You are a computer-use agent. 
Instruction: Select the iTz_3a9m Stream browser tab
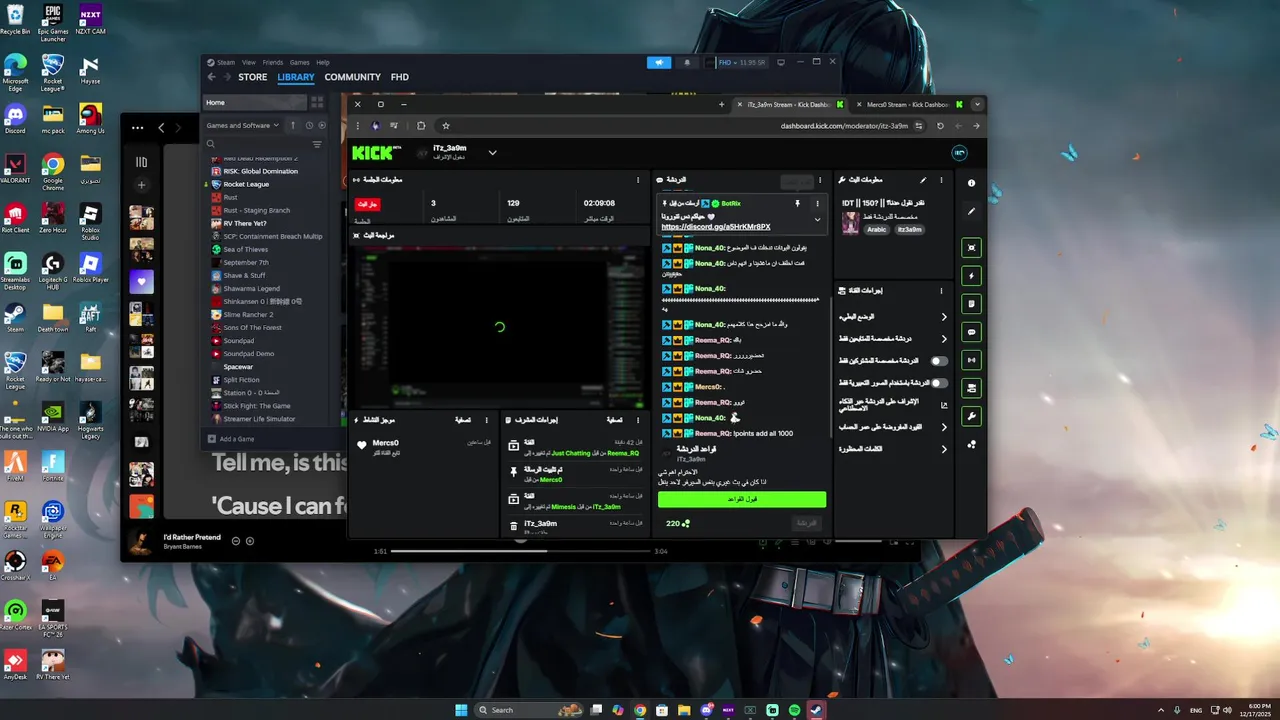pyautogui.click(x=789, y=104)
